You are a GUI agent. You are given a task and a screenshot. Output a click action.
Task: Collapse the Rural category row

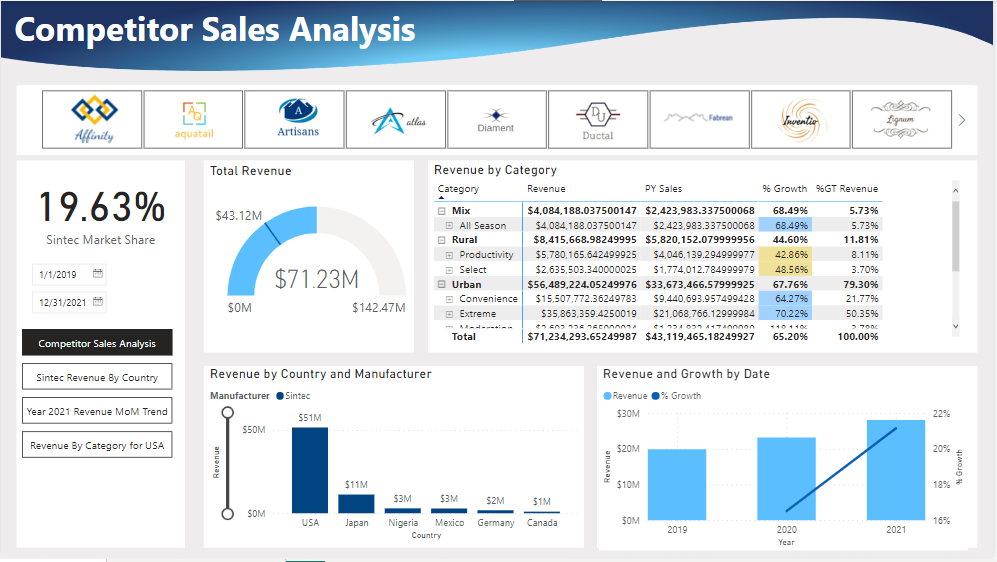pyautogui.click(x=441, y=240)
